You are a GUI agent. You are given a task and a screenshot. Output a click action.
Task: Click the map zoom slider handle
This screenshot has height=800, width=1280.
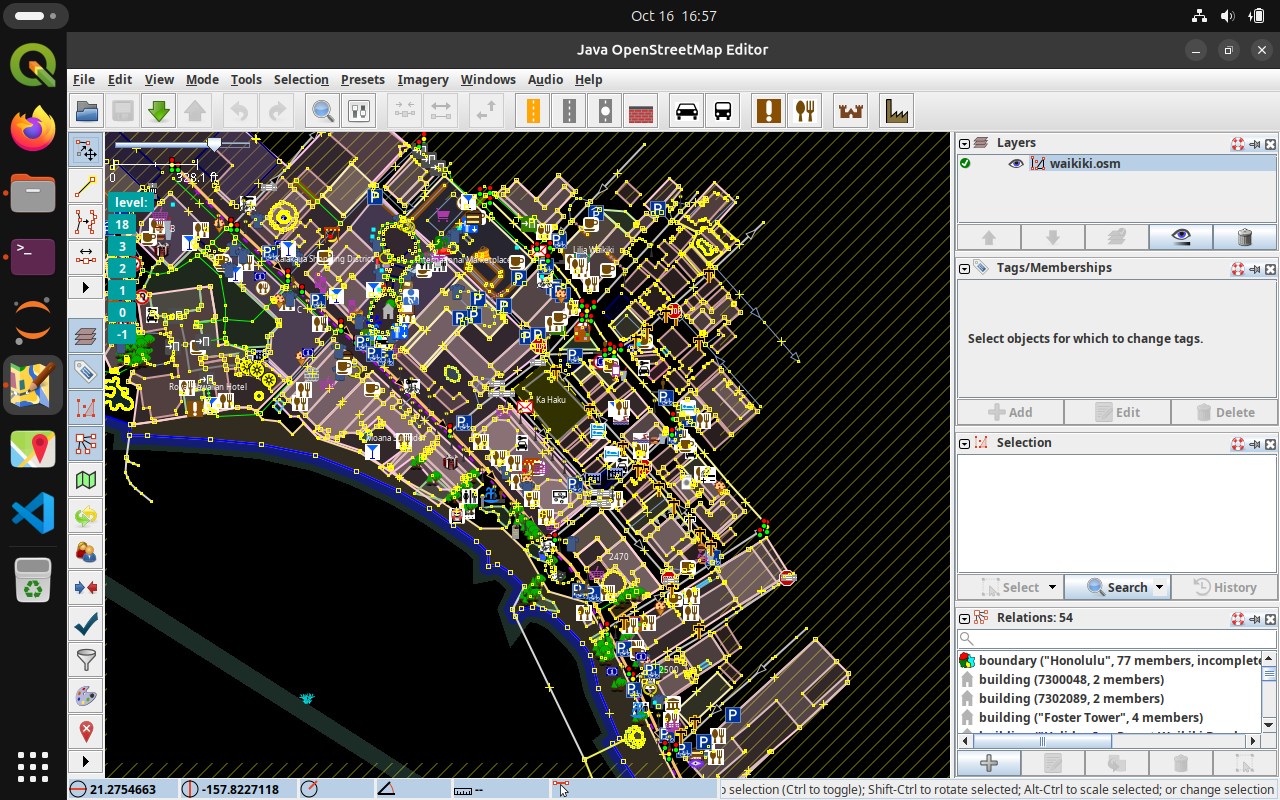point(214,145)
